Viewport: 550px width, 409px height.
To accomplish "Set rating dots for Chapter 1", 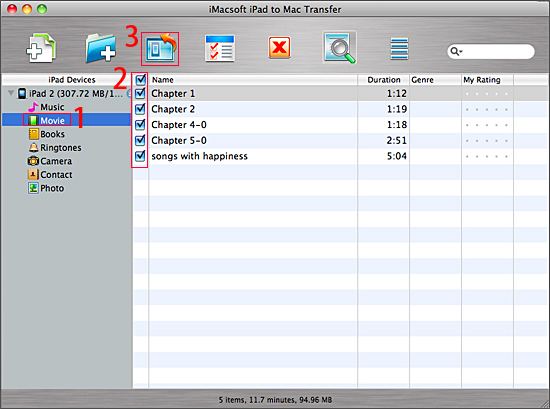I will pos(487,94).
